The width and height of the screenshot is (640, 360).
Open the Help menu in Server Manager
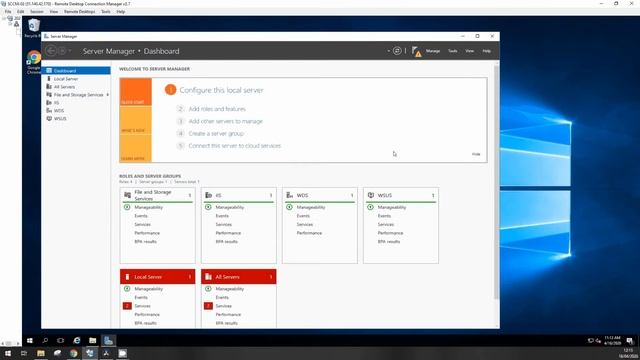[x=487, y=51]
